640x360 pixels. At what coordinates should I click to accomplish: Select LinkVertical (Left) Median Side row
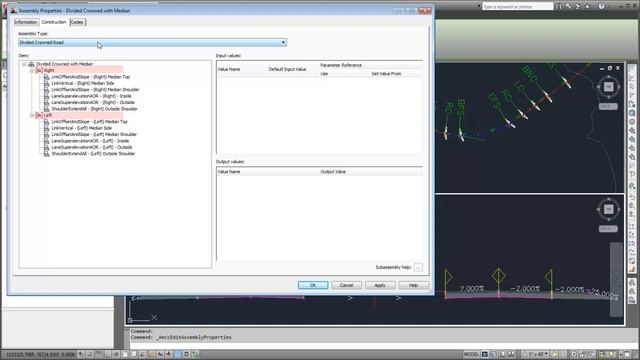coord(81,128)
